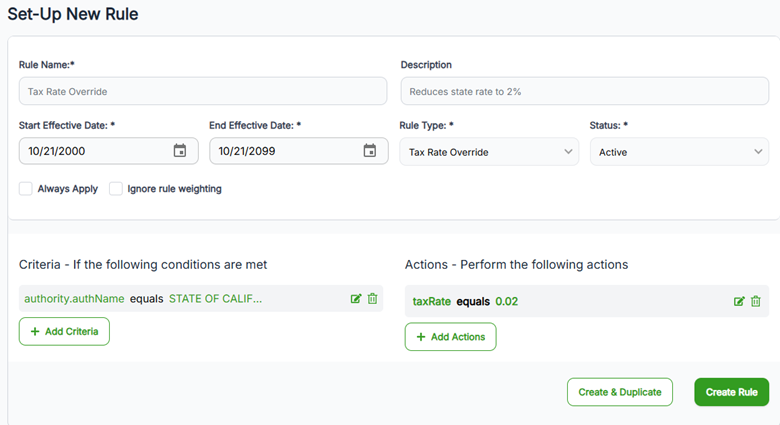The height and width of the screenshot is (425, 780).
Task: Edit the taxRate action row
Action: pyautogui.click(x=739, y=301)
